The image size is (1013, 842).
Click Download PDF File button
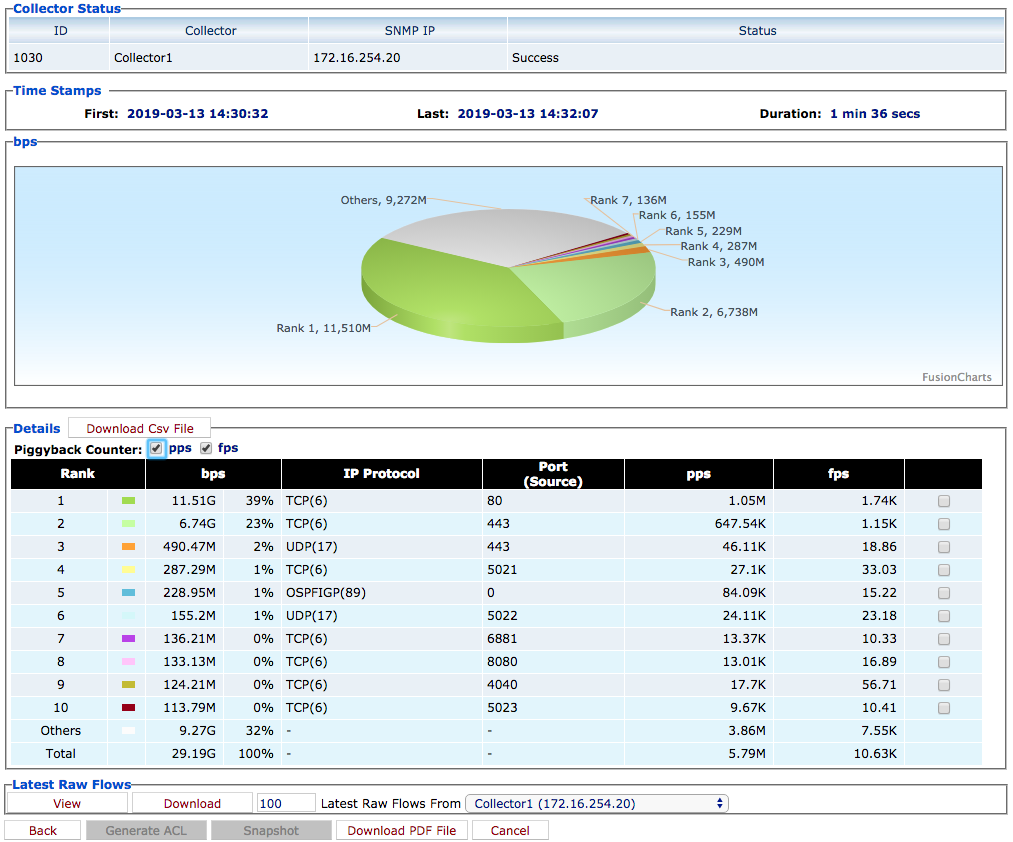click(x=401, y=830)
